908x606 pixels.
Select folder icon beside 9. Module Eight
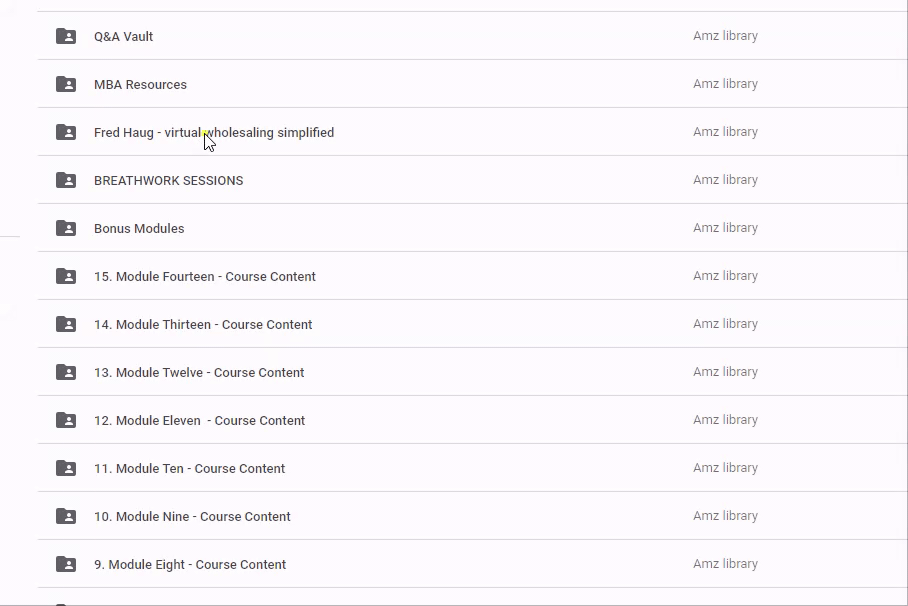[x=66, y=564]
